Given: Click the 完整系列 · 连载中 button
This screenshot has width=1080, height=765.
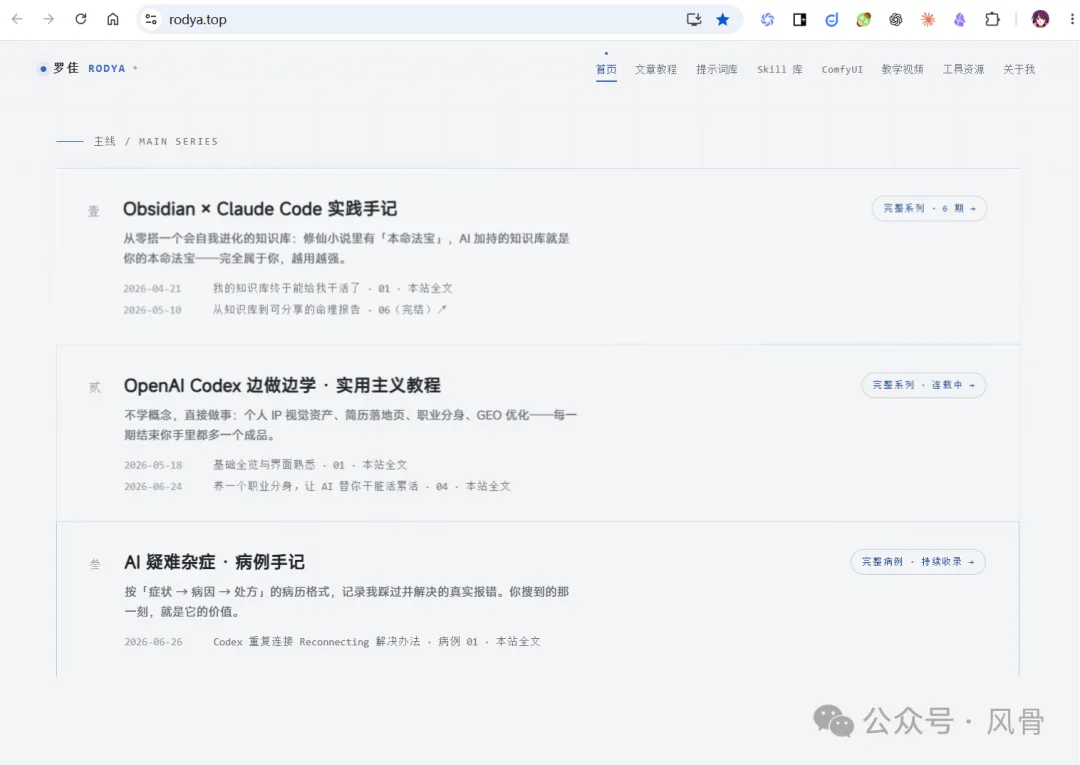Looking at the screenshot, I should point(924,385).
